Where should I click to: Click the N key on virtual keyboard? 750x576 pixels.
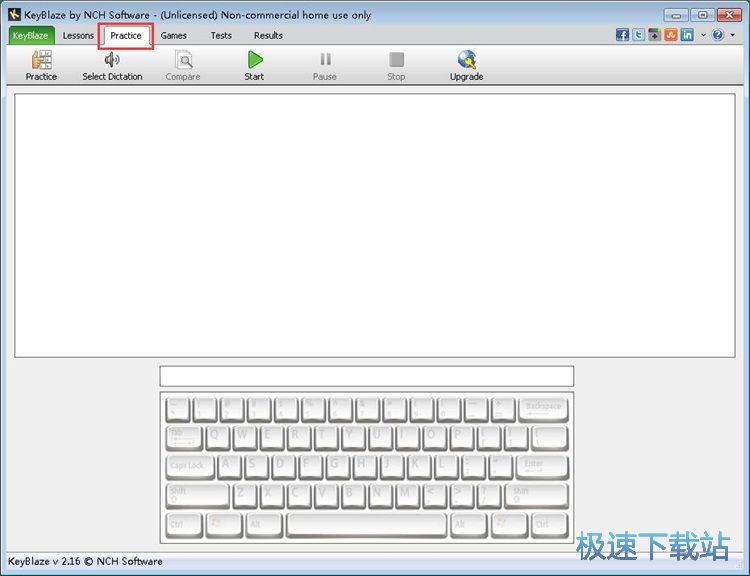click(x=380, y=496)
